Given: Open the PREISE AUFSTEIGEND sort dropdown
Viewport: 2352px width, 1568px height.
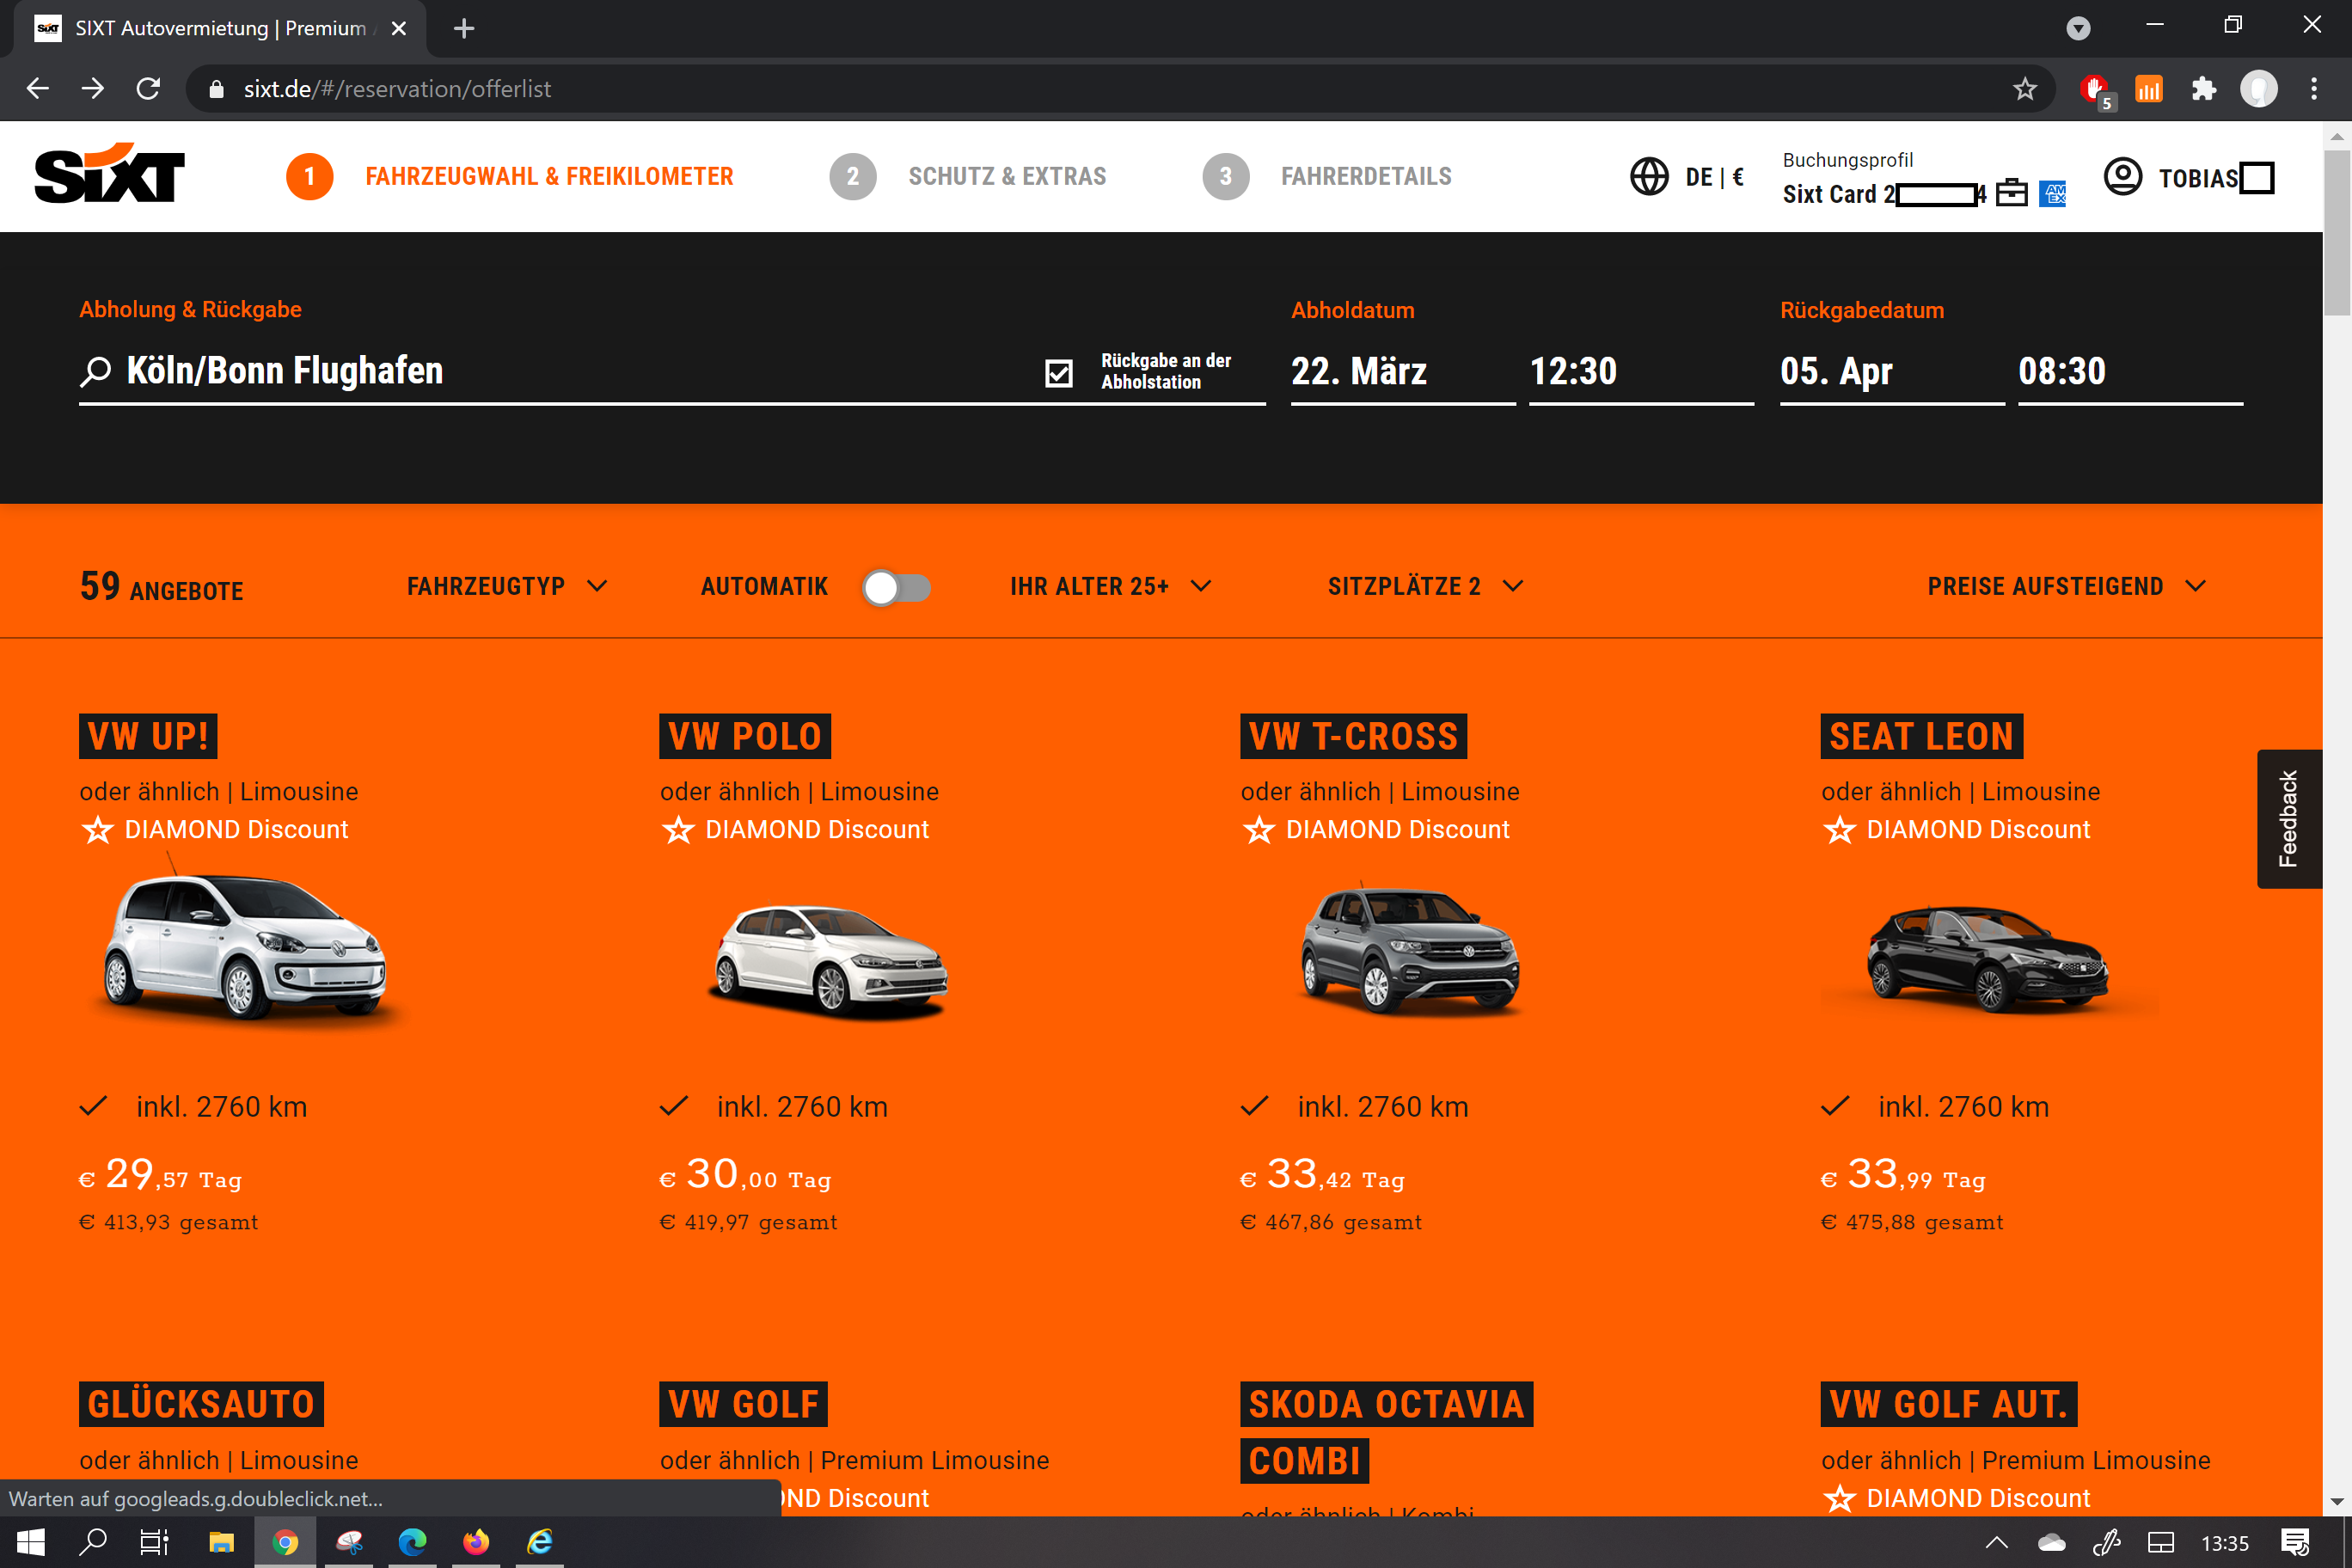Looking at the screenshot, I should (x=2067, y=586).
